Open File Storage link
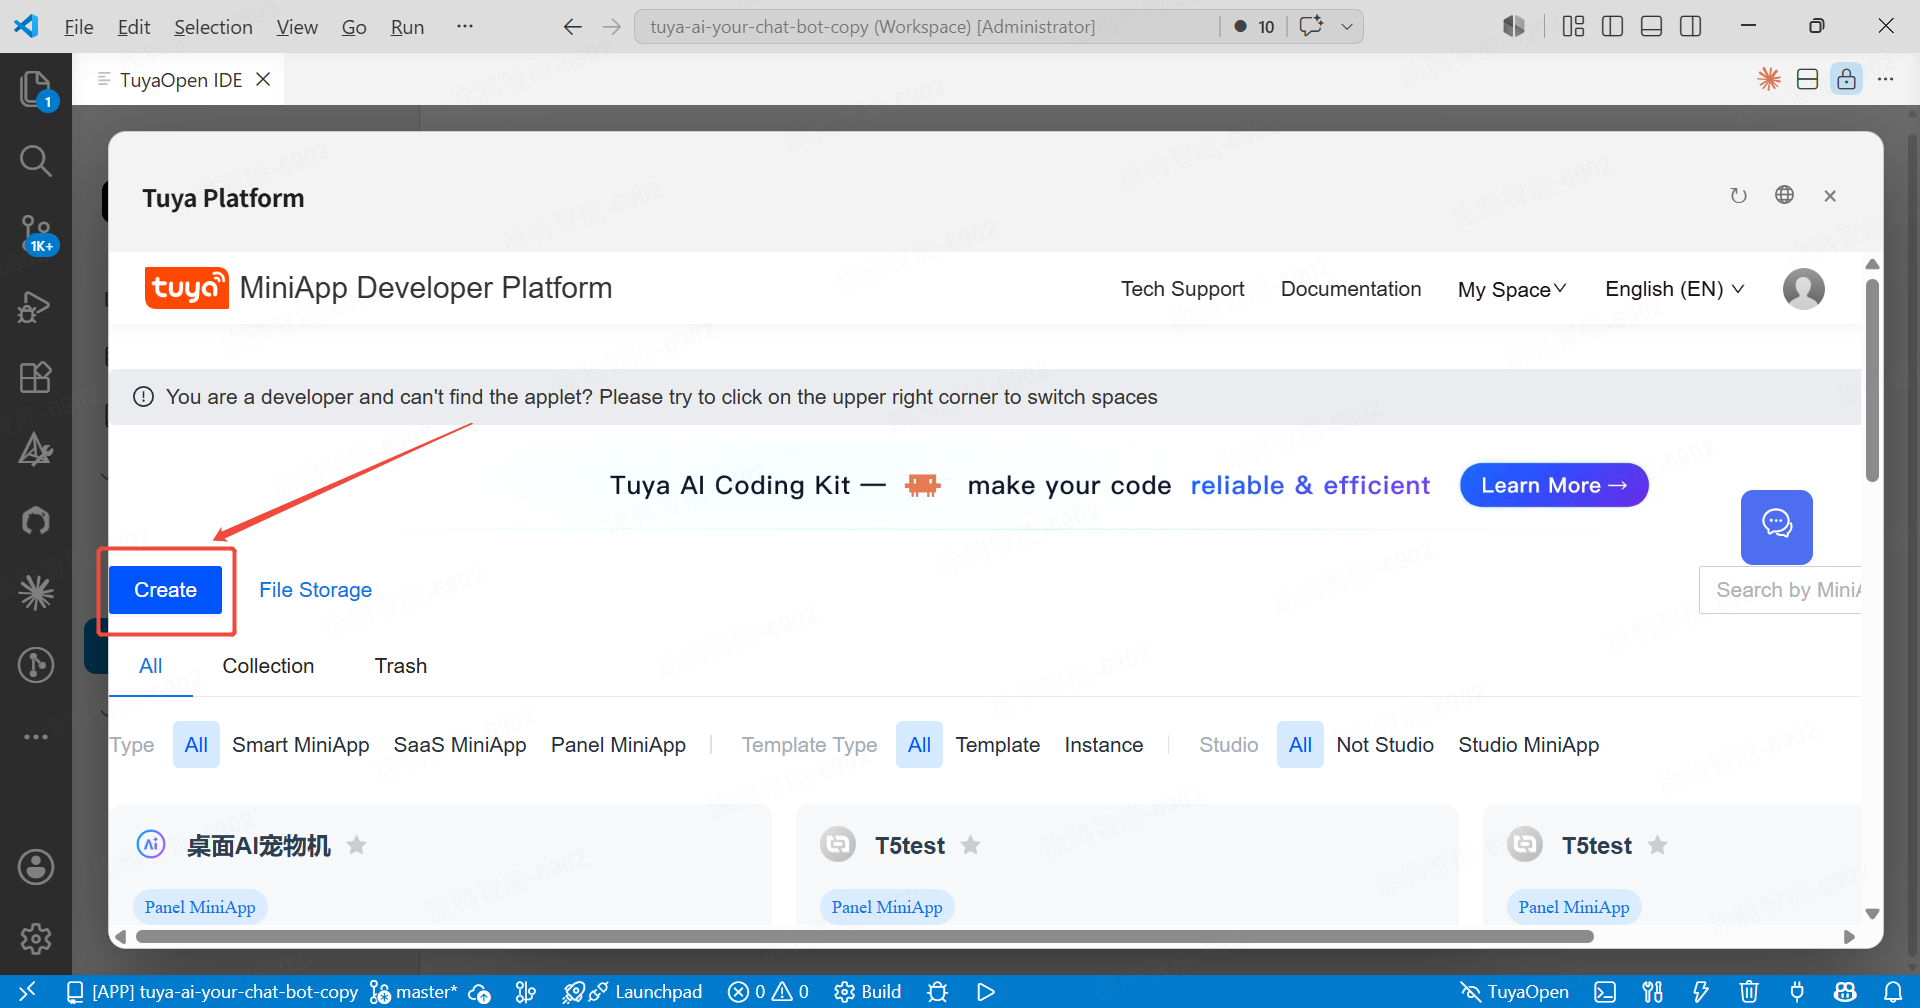 (315, 590)
